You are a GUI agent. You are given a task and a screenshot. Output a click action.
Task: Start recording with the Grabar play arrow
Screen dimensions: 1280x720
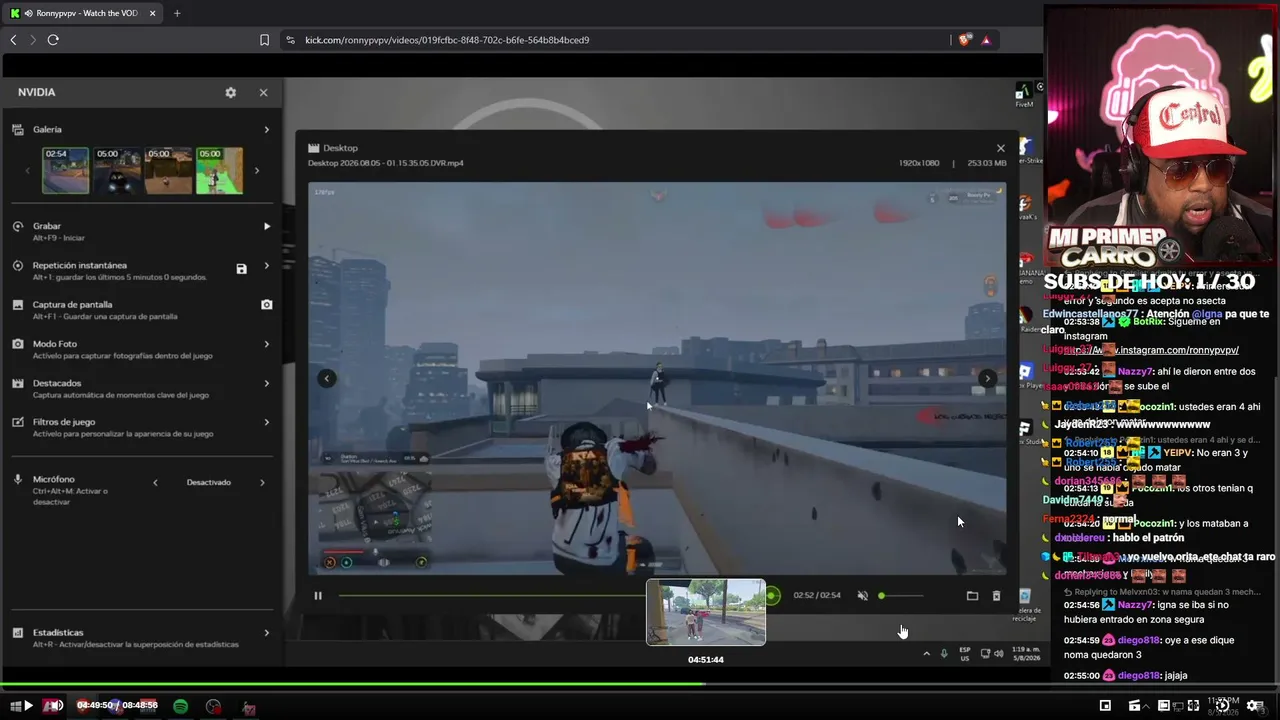266,226
